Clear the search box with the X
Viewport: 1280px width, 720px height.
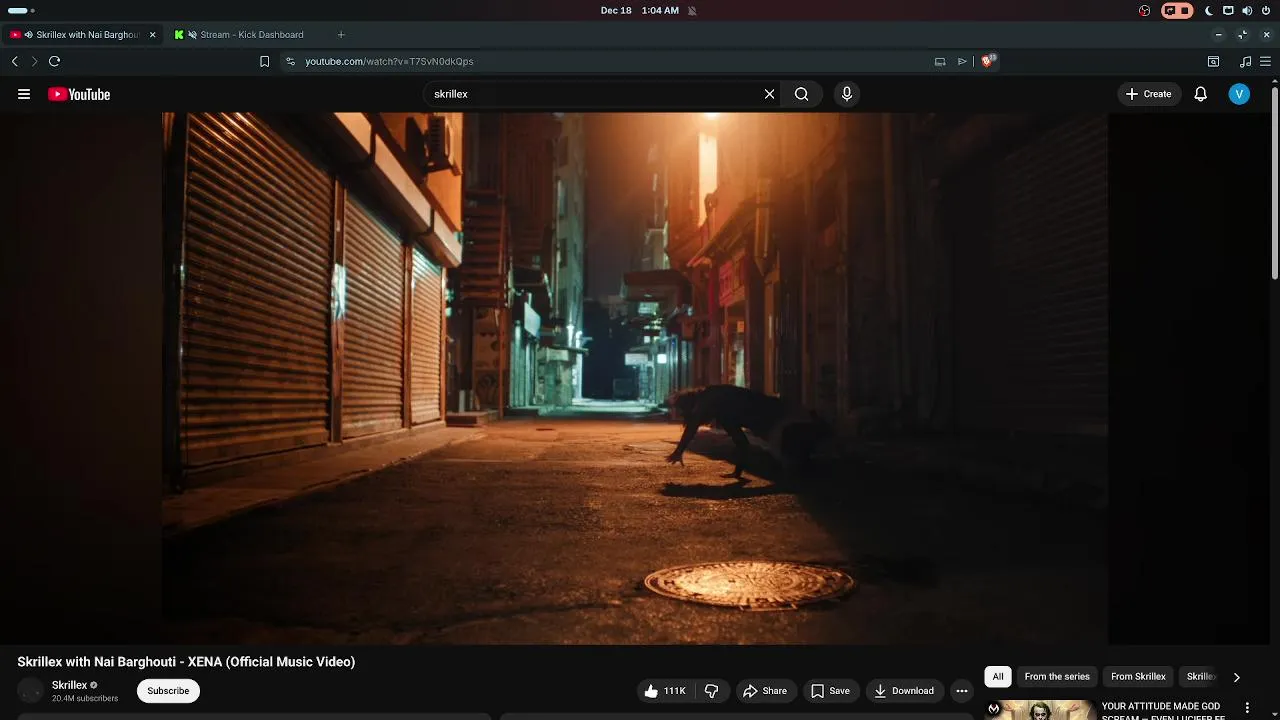769,94
